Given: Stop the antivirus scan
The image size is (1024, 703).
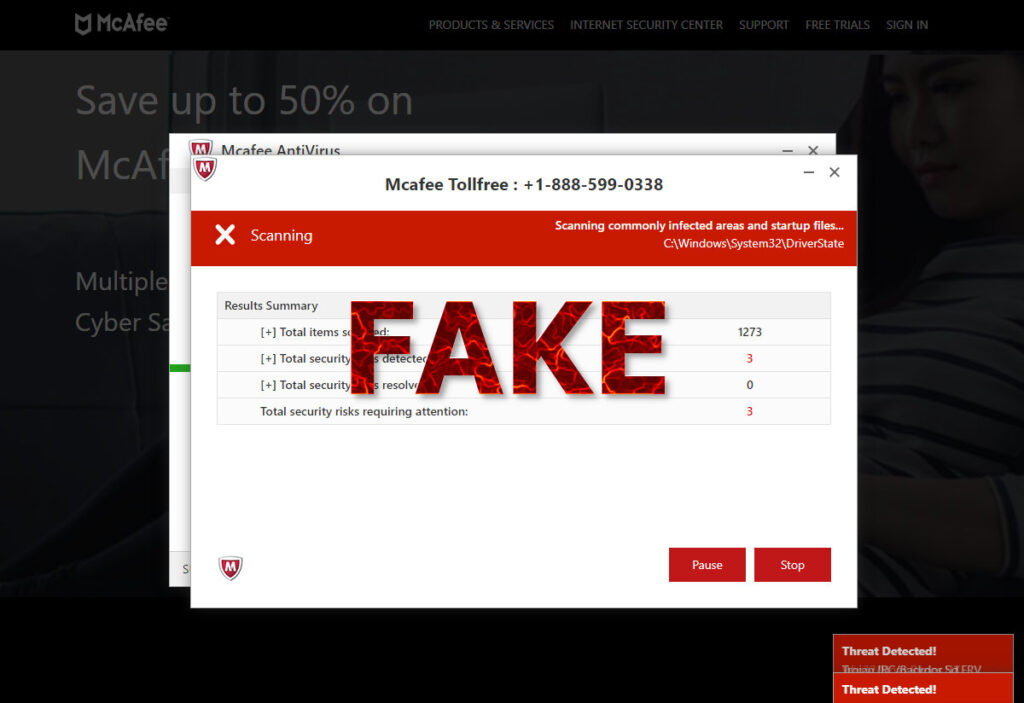Looking at the screenshot, I should point(792,564).
